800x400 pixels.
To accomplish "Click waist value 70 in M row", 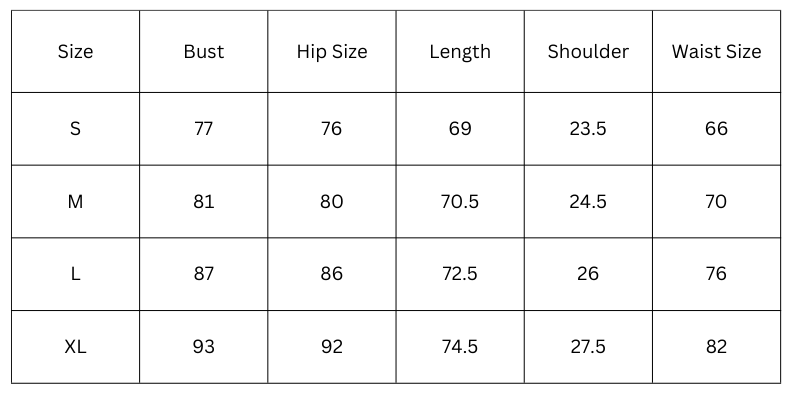I will click(716, 202).
